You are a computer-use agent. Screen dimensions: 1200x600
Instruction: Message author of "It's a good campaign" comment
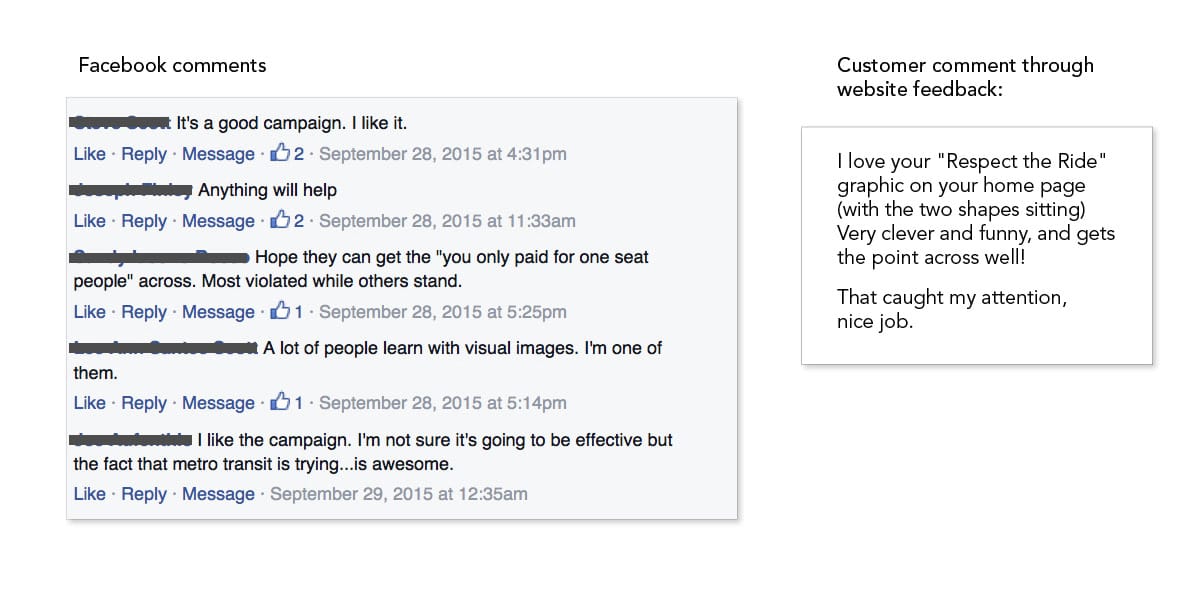tap(218, 154)
